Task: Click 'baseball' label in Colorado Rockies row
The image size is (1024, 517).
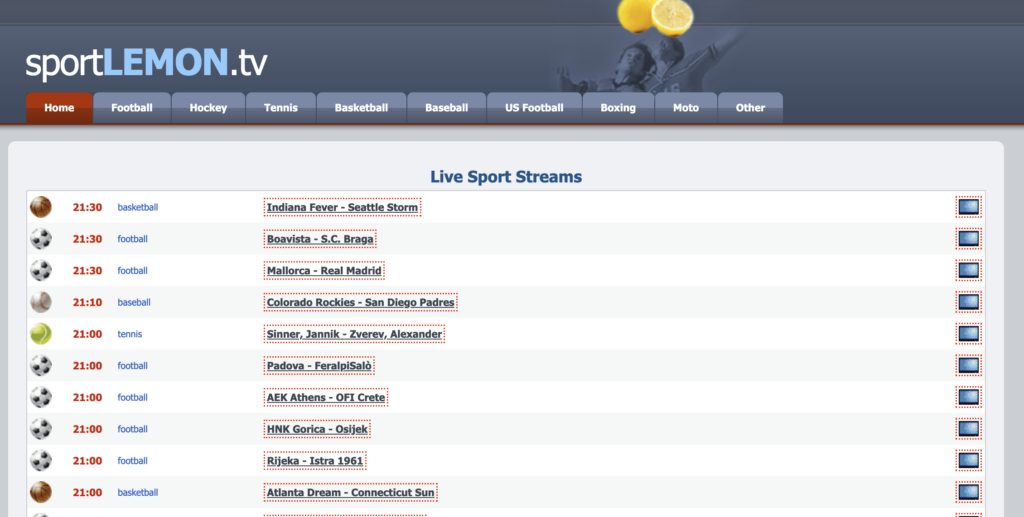Action: click(x=134, y=302)
